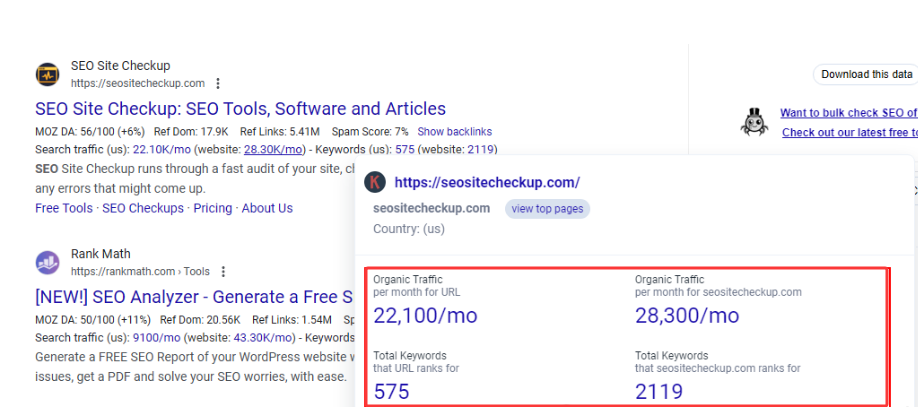Click the SEO Site Checkup favicon
Image resolution: width=918 pixels, height=407 pixels.
[x=47, y=75]
